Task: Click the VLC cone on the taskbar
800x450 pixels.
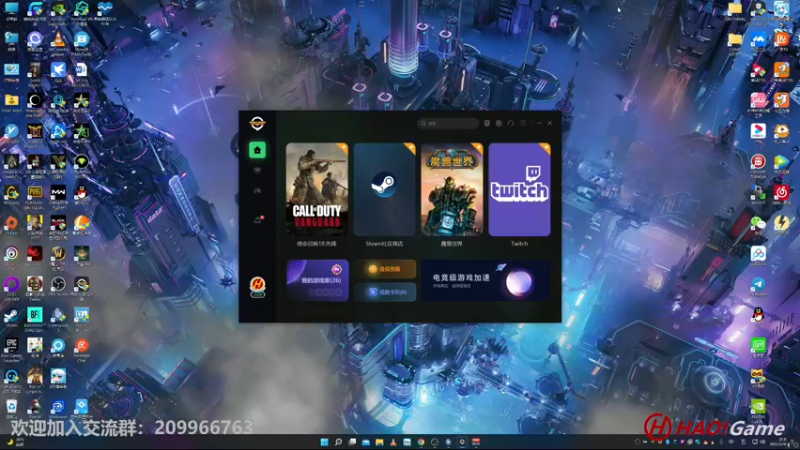Action: click(x=393, y=442)
